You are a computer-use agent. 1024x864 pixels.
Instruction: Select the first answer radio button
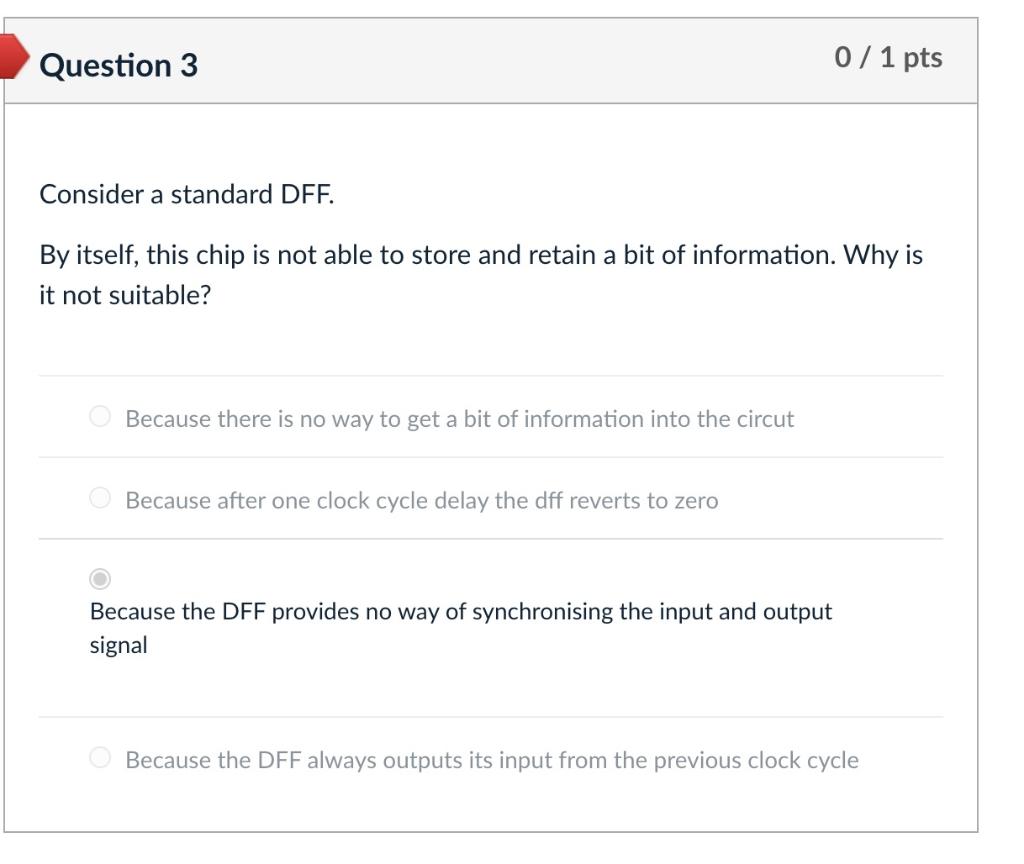pyautogui.click(x=101, y=418)
